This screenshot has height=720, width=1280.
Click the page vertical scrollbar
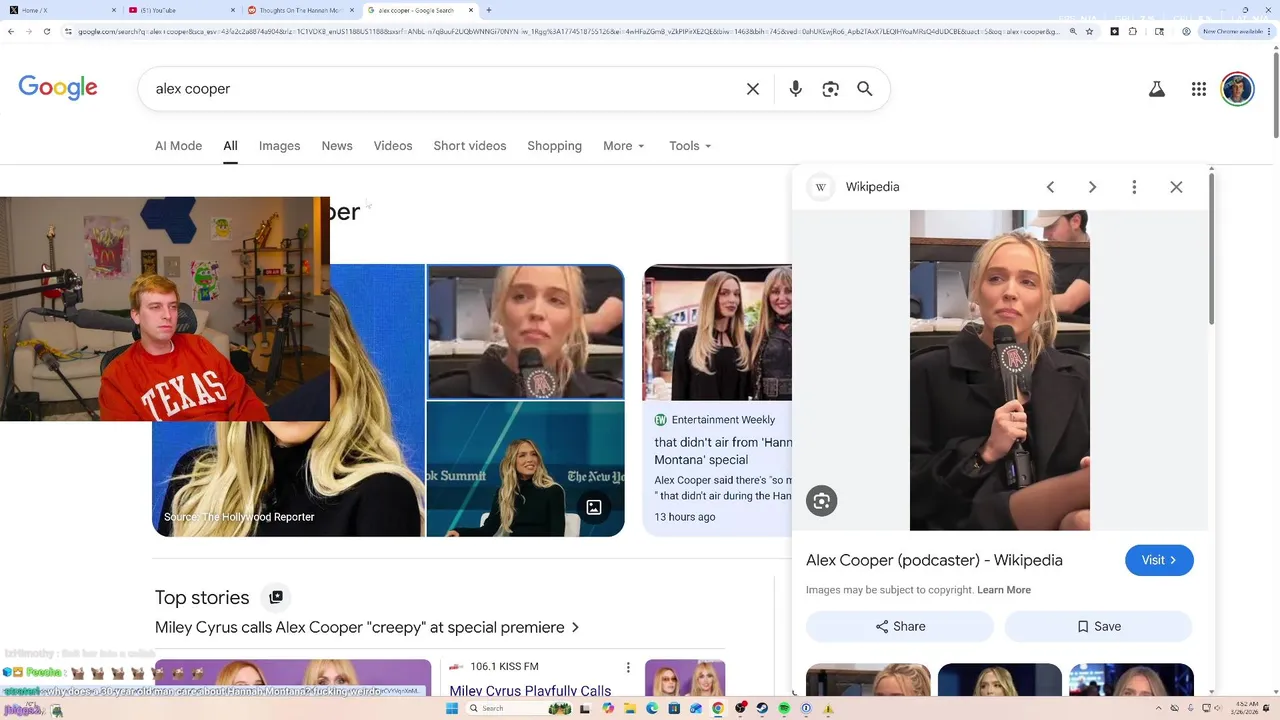pos(1275,95)
